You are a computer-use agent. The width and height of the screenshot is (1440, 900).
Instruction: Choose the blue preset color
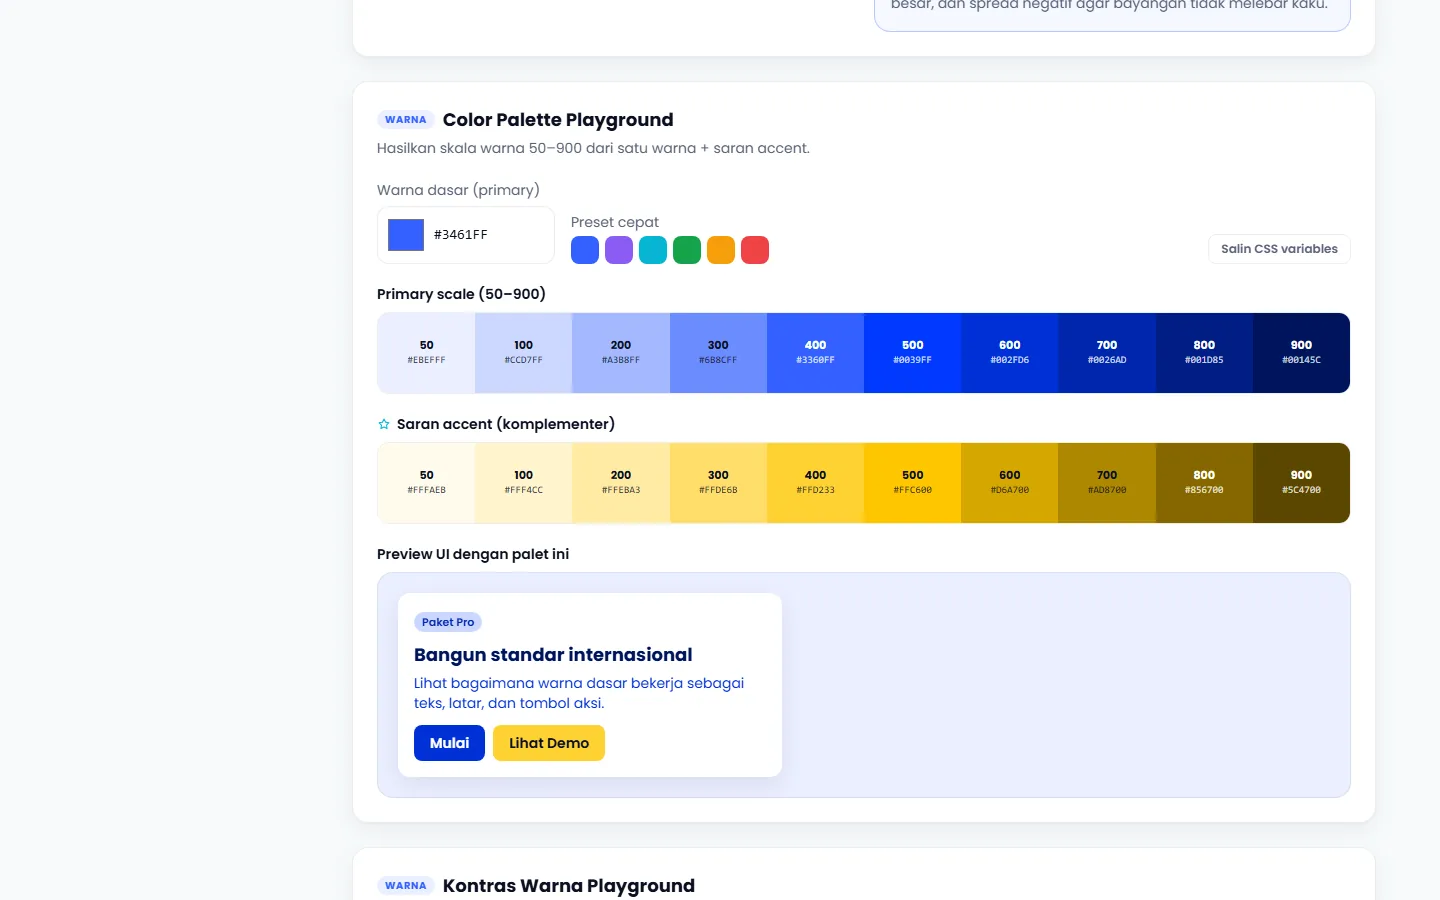tap(585, 250)
